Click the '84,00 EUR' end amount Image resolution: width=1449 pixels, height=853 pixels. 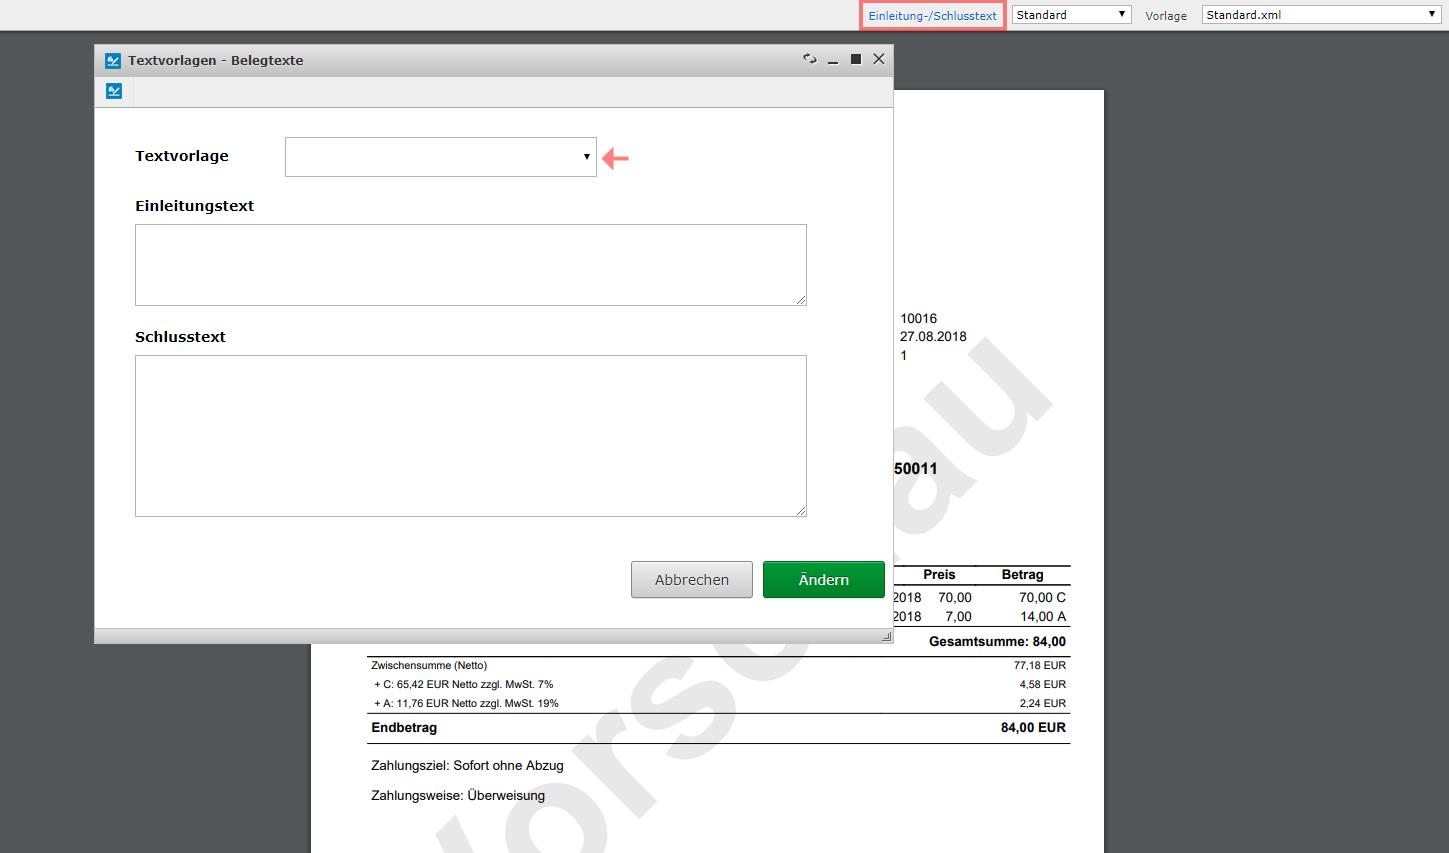tap(1033, 728)
